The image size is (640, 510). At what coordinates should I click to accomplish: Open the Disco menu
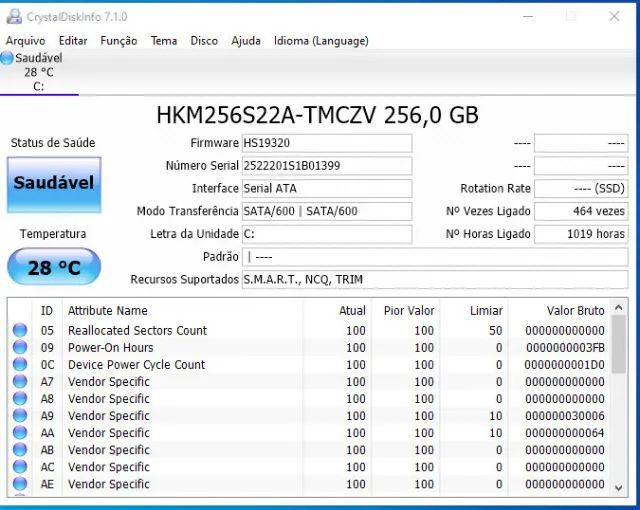pos(204,41)
